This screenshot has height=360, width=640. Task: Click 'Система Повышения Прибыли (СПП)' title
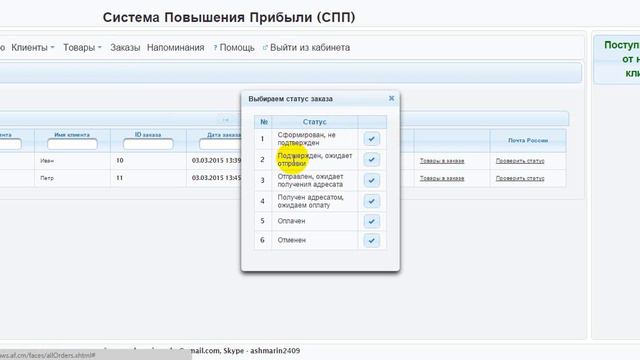[229, 18]
